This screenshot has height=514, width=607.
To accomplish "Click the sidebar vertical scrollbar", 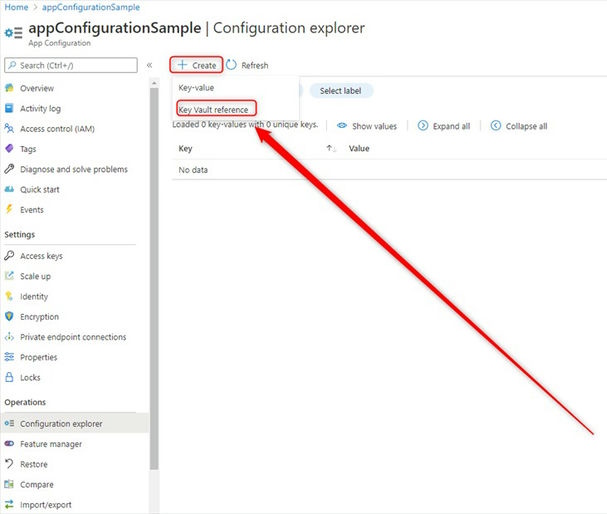I will (x=154, y=279).
